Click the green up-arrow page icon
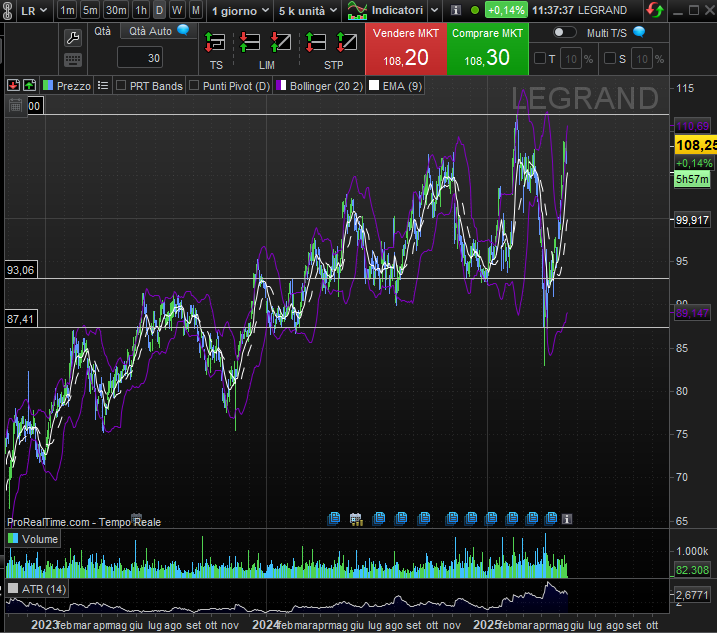This screenshot has height=633, width=717. 30,85
